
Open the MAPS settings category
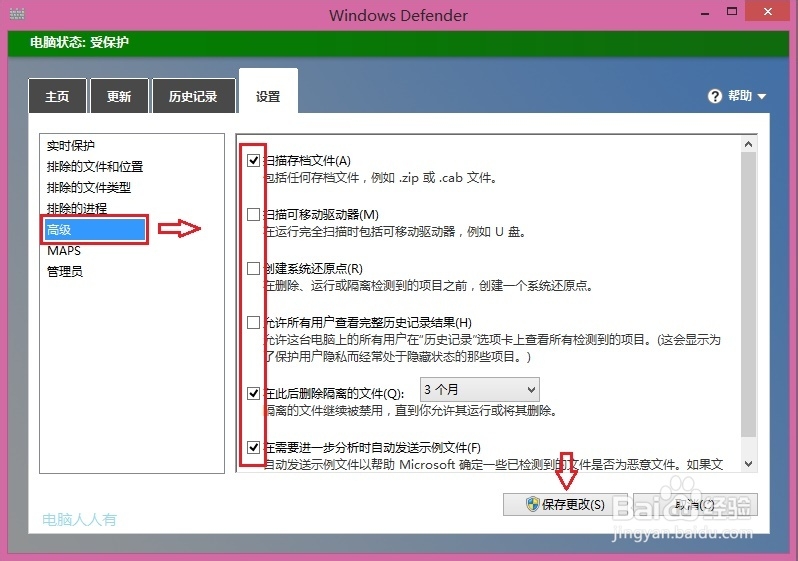coord(64,250)
